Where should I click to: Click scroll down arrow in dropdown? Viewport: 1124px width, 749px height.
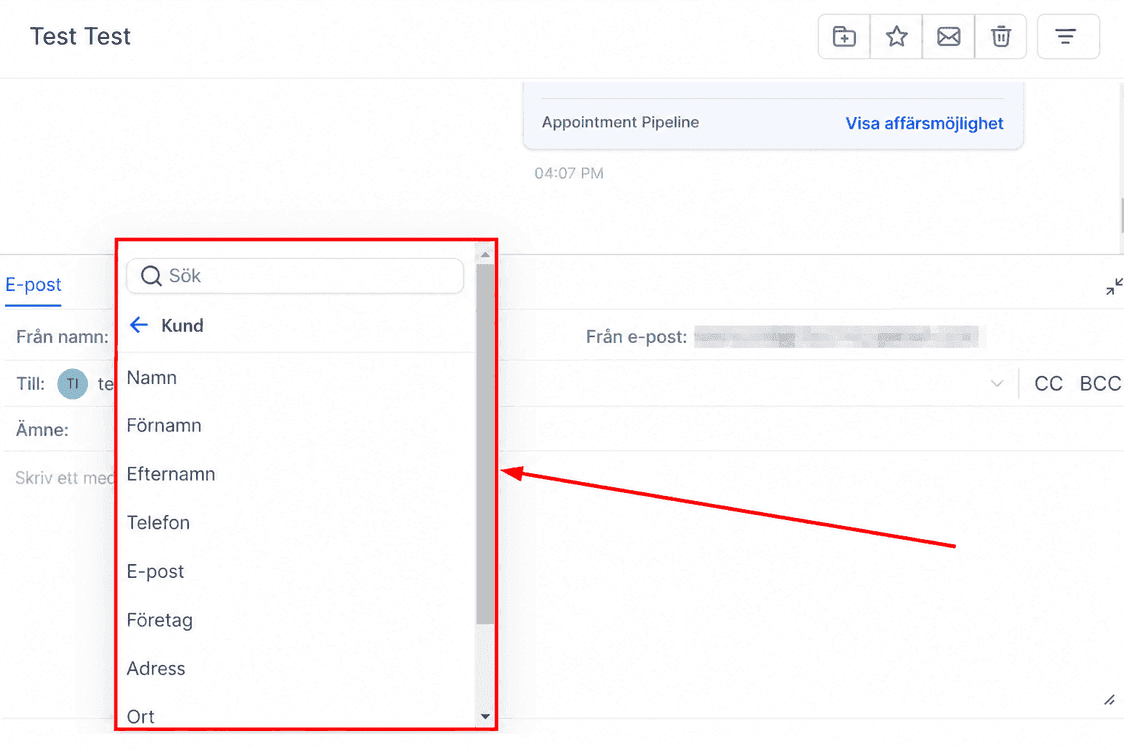485,716
